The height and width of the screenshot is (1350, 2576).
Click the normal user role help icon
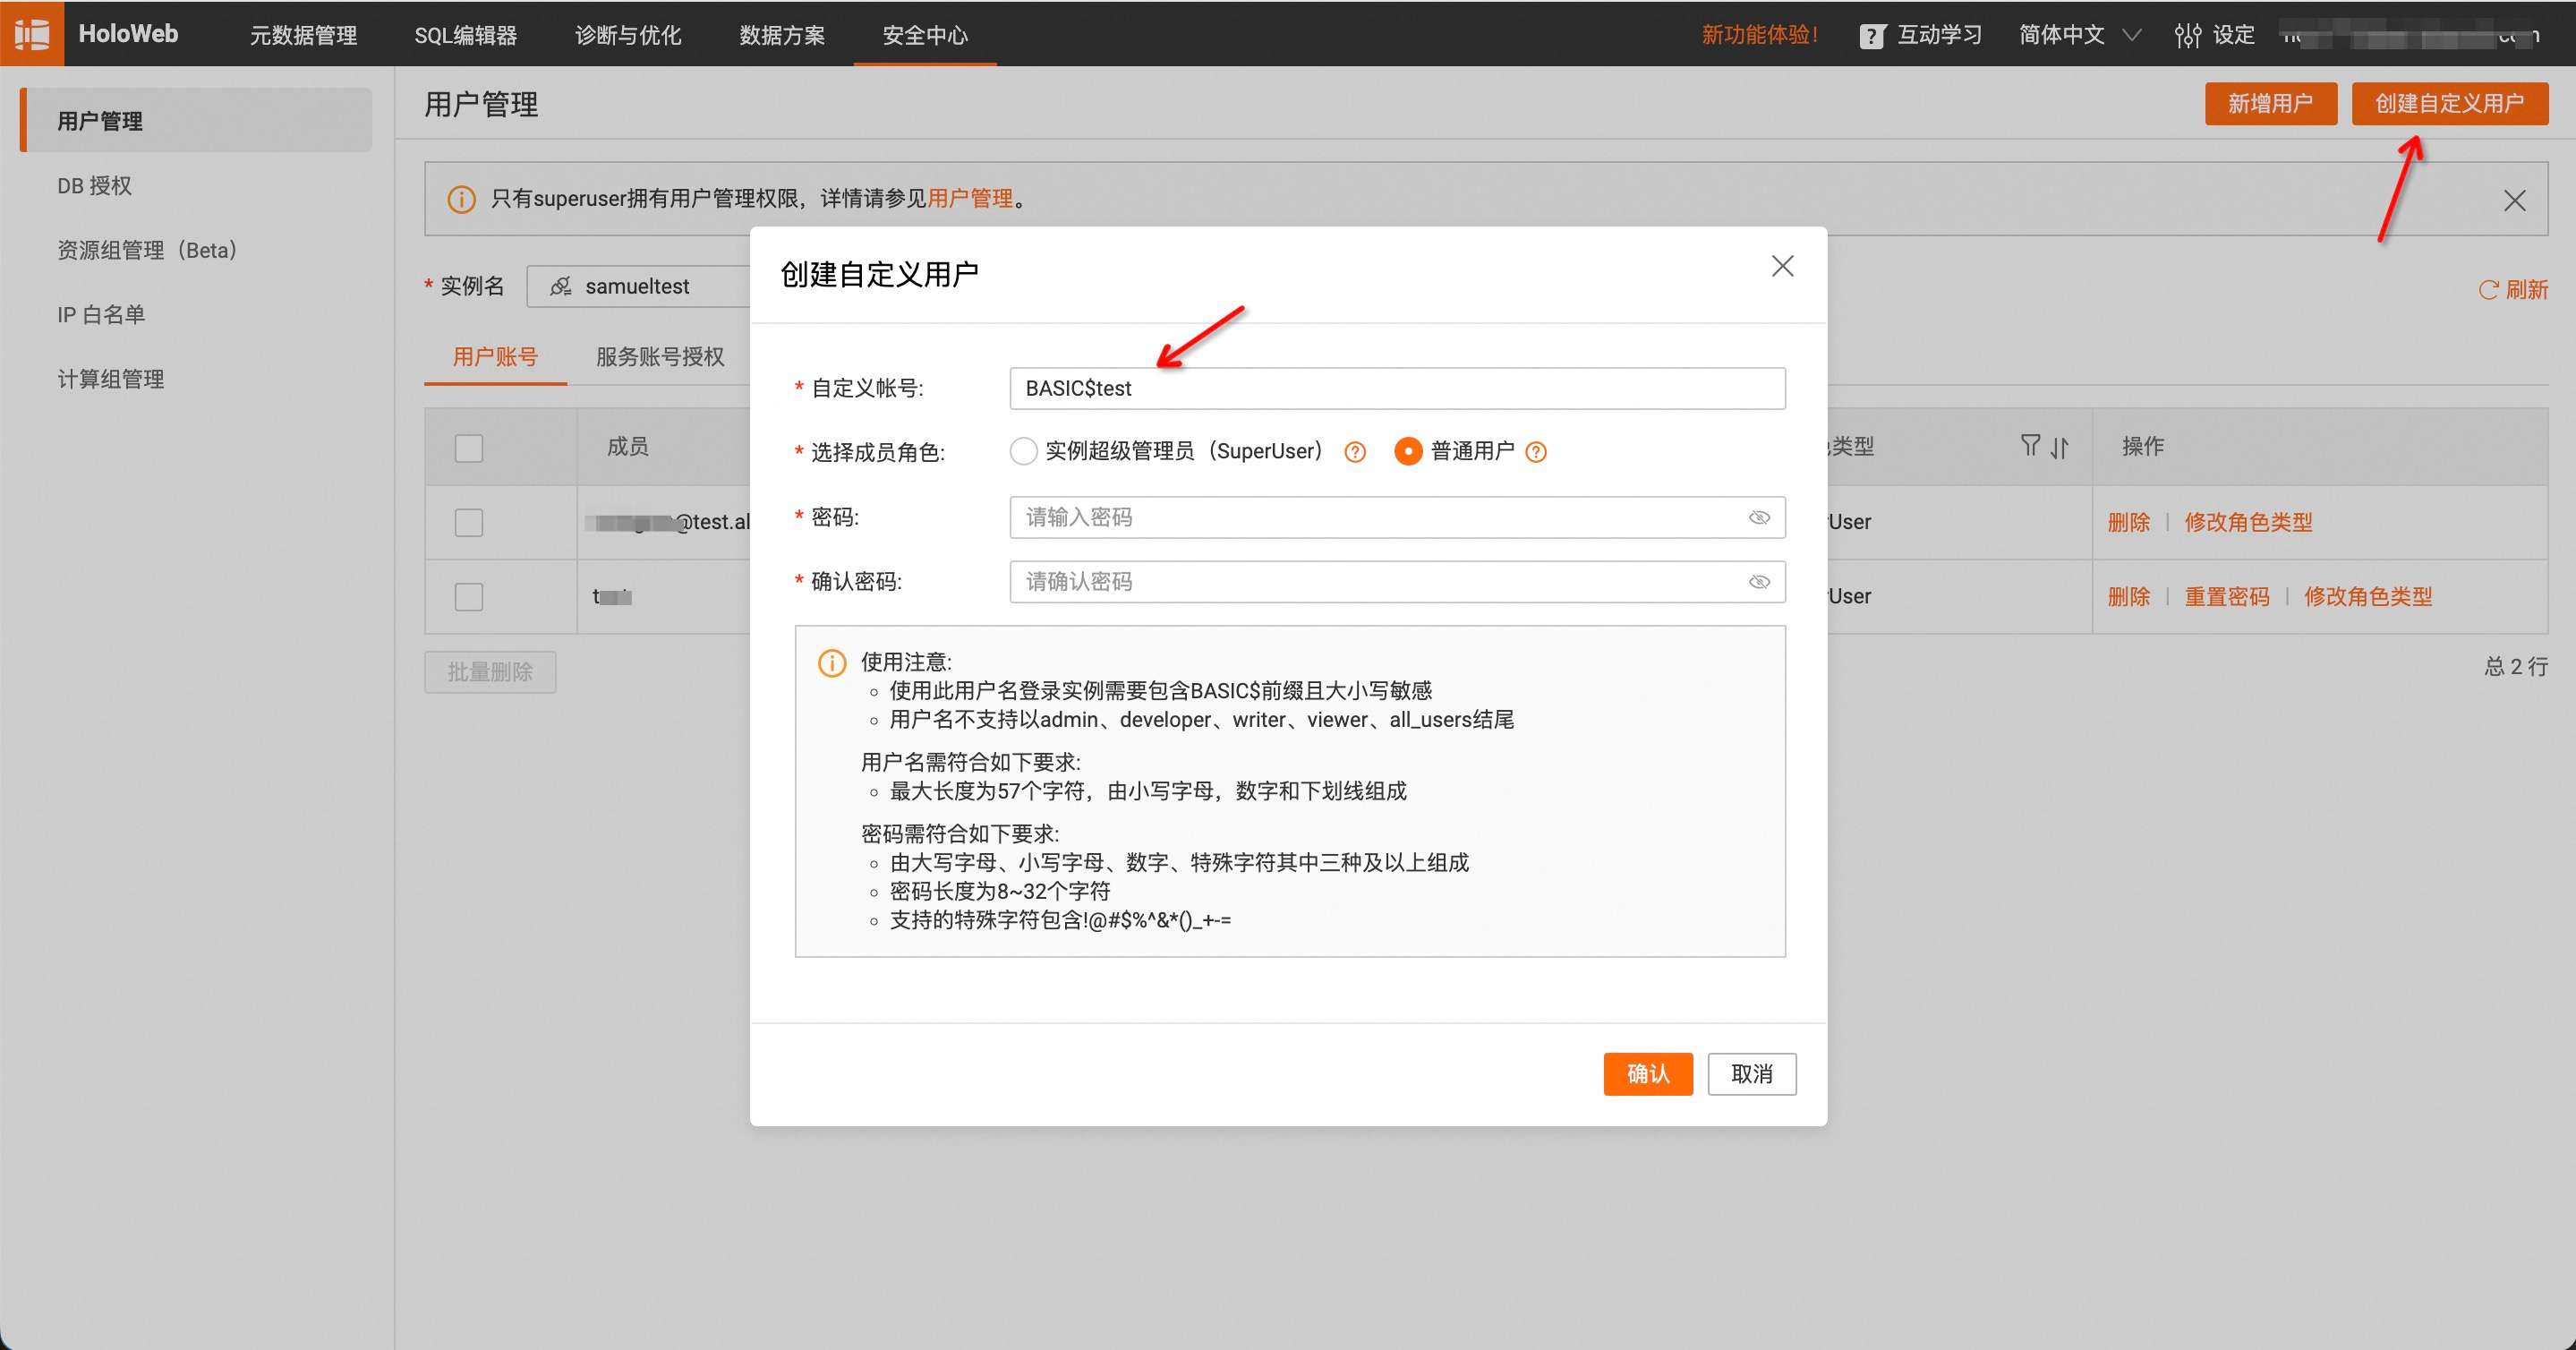click(x=1536, y=452)
